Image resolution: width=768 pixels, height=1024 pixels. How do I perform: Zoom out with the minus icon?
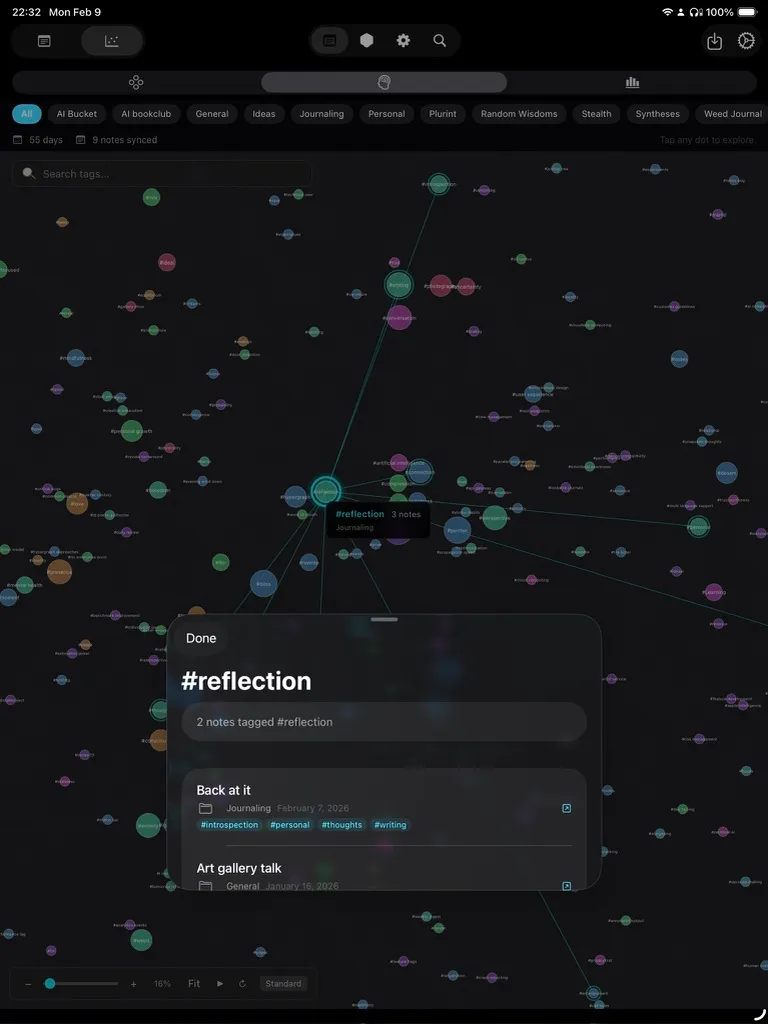[28, 984]
